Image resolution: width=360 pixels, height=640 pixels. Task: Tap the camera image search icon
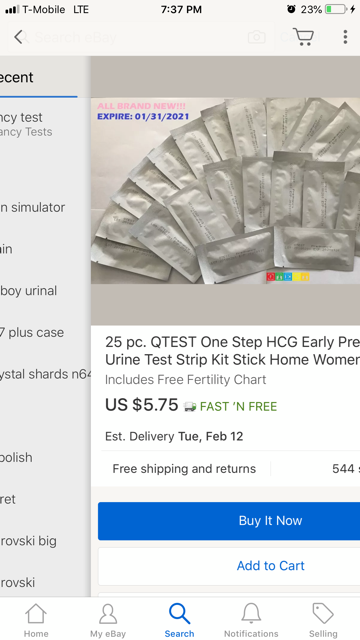click(x=256, y=37)
